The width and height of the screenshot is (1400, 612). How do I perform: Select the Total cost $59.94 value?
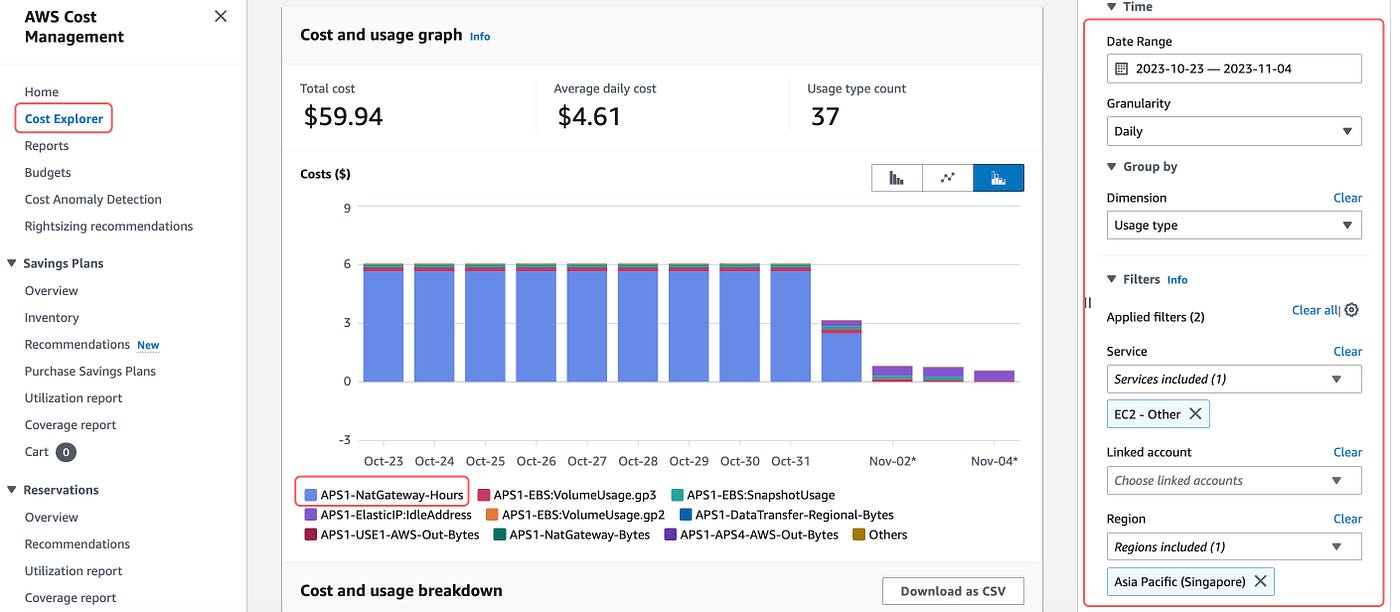tap(343, 117)
